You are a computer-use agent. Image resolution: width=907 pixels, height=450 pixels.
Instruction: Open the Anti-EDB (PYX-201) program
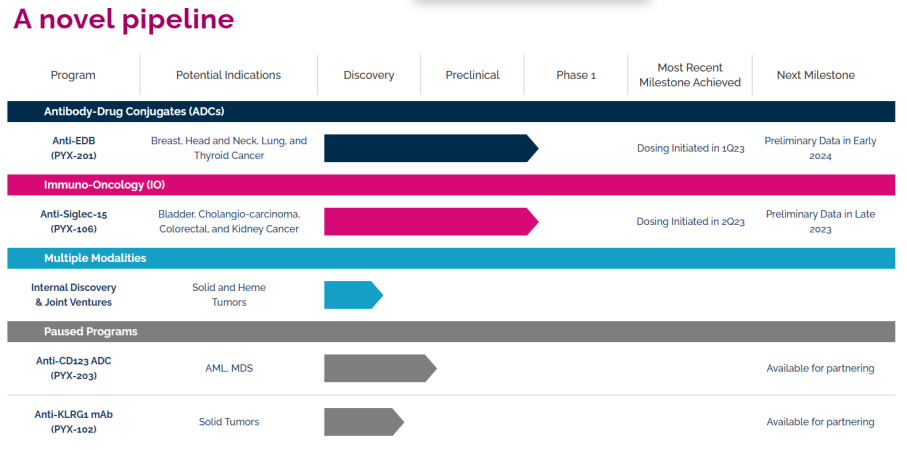[73, 148]
